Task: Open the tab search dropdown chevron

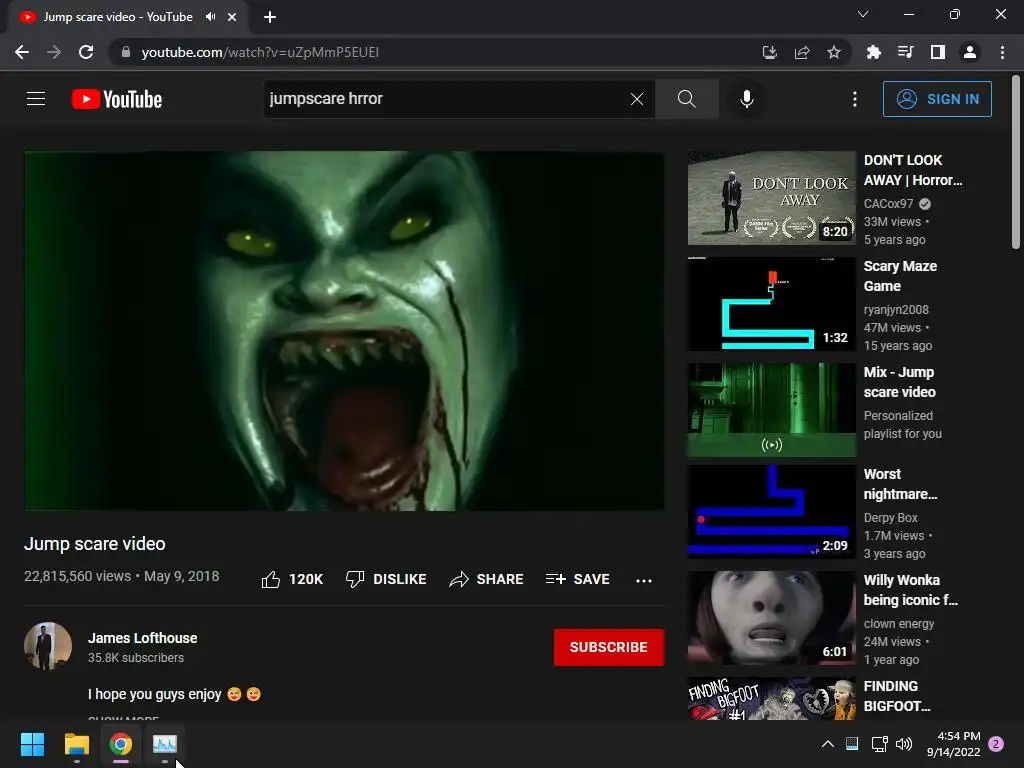Action: click(863, 14)
